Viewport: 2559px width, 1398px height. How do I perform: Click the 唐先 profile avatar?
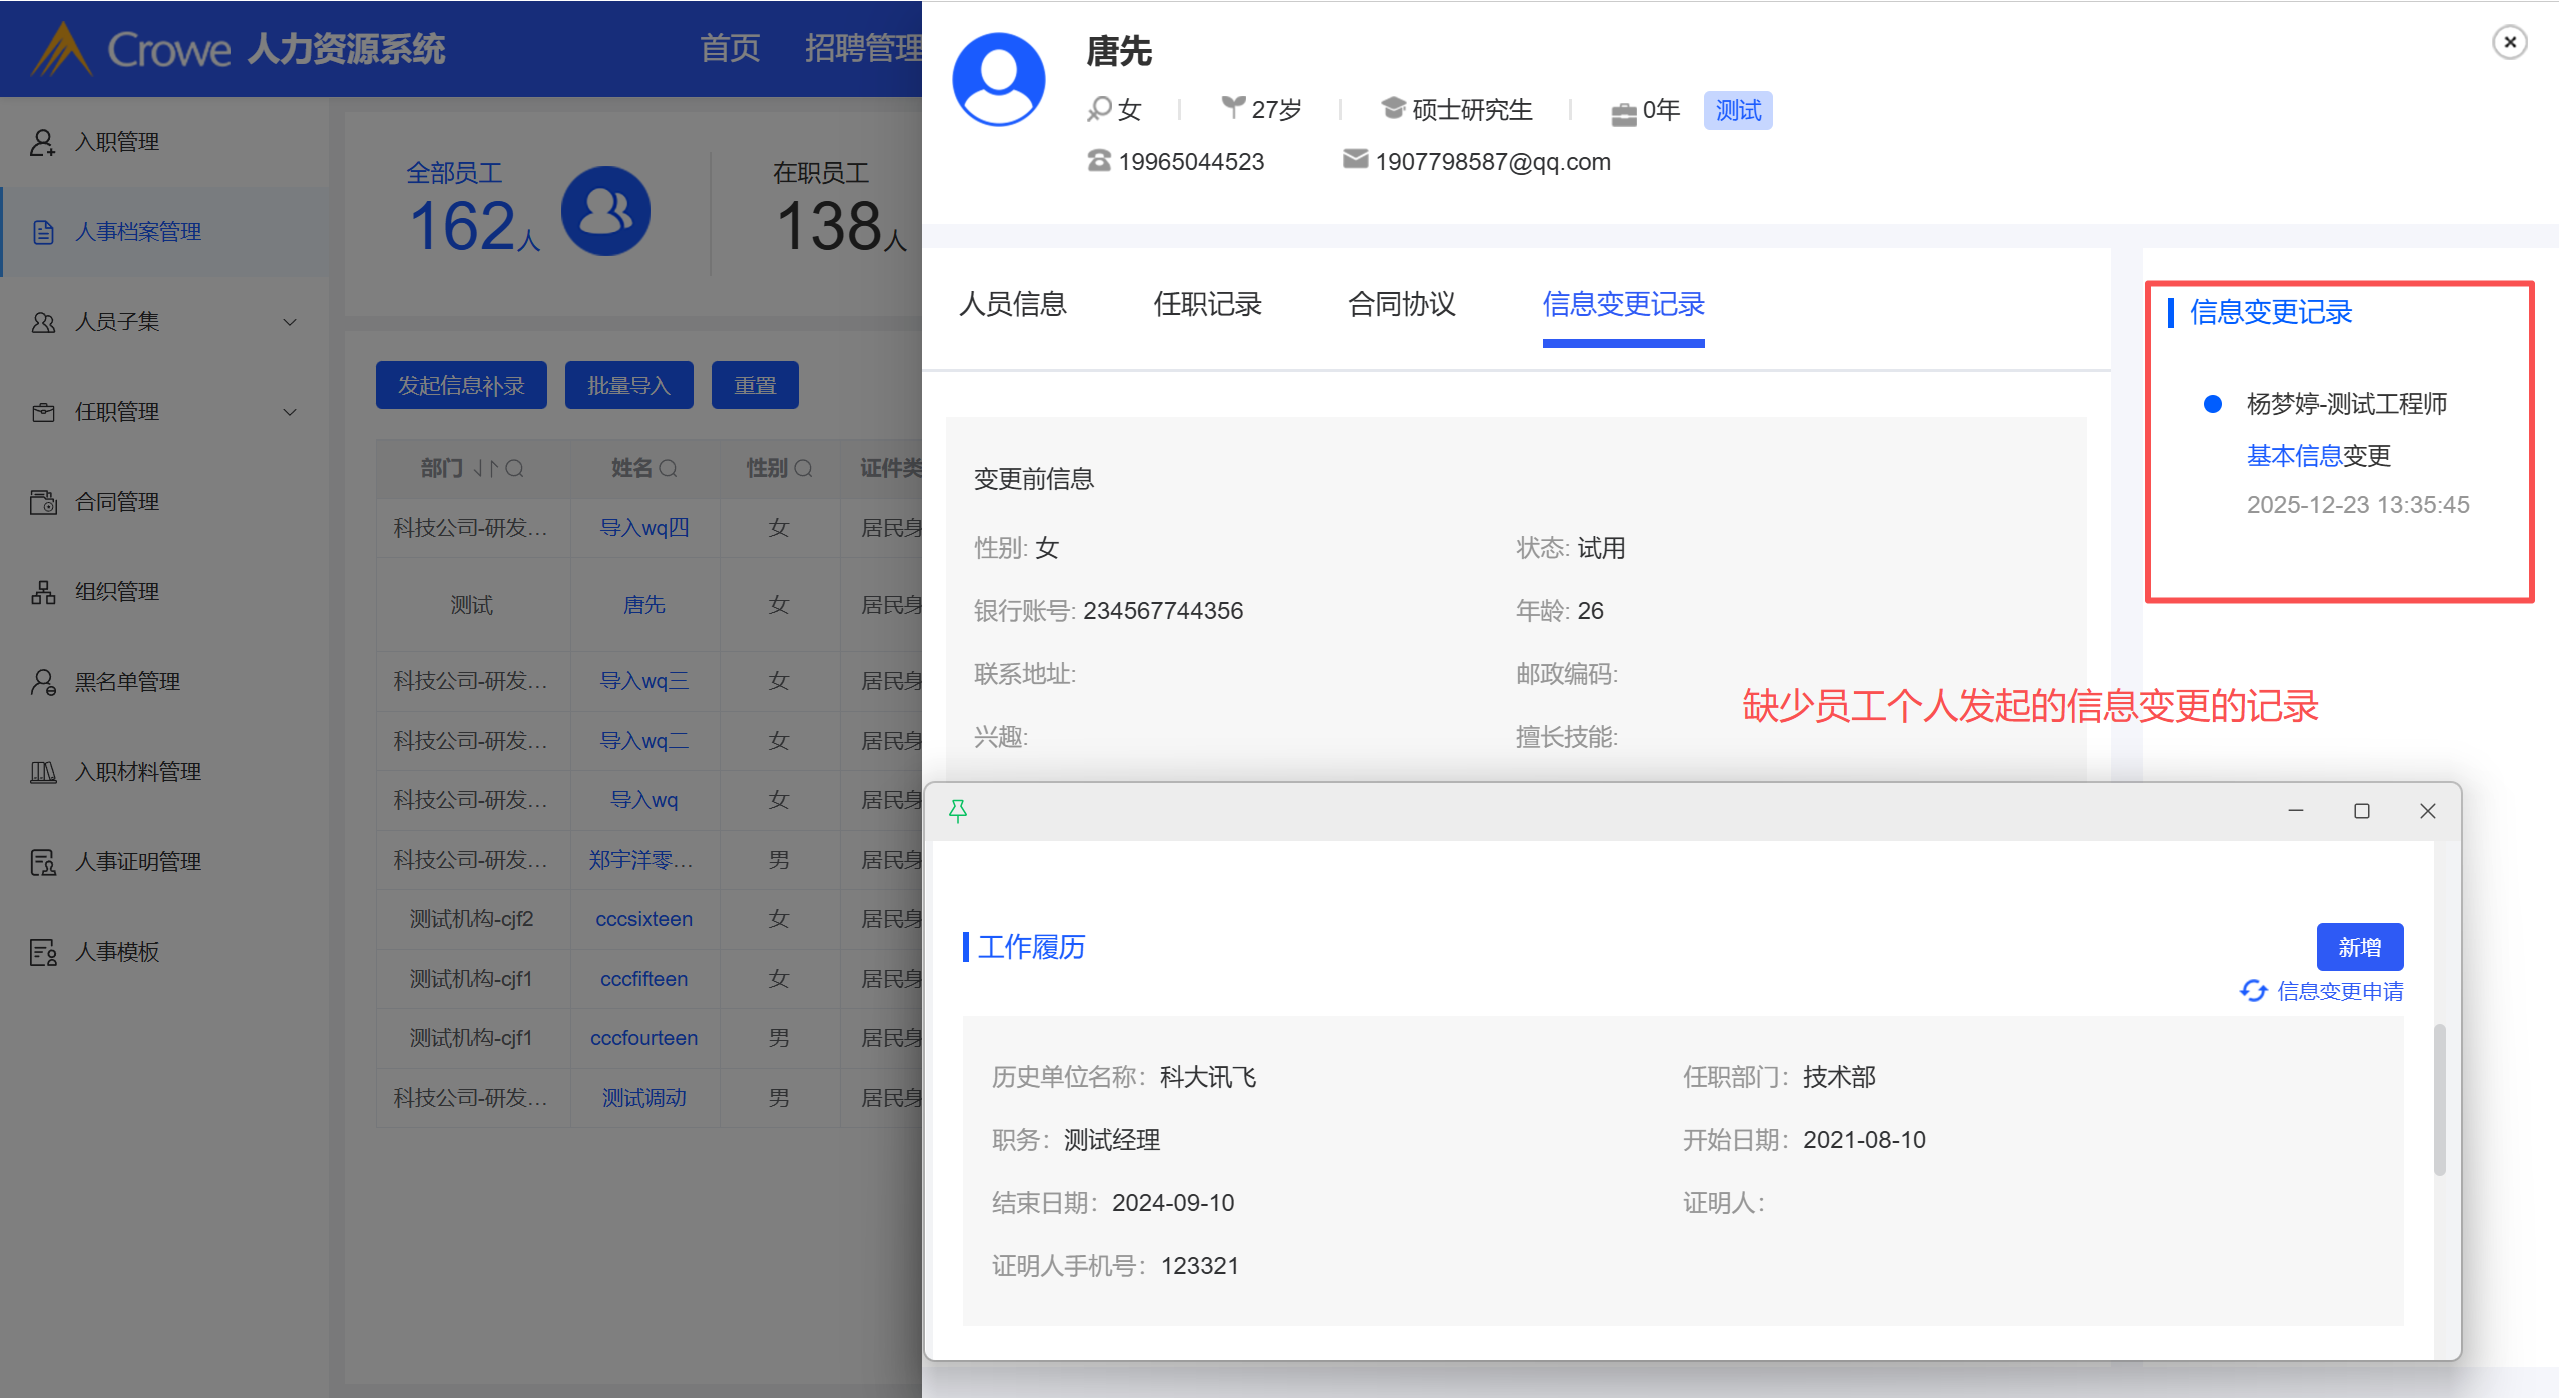(998, 80)
